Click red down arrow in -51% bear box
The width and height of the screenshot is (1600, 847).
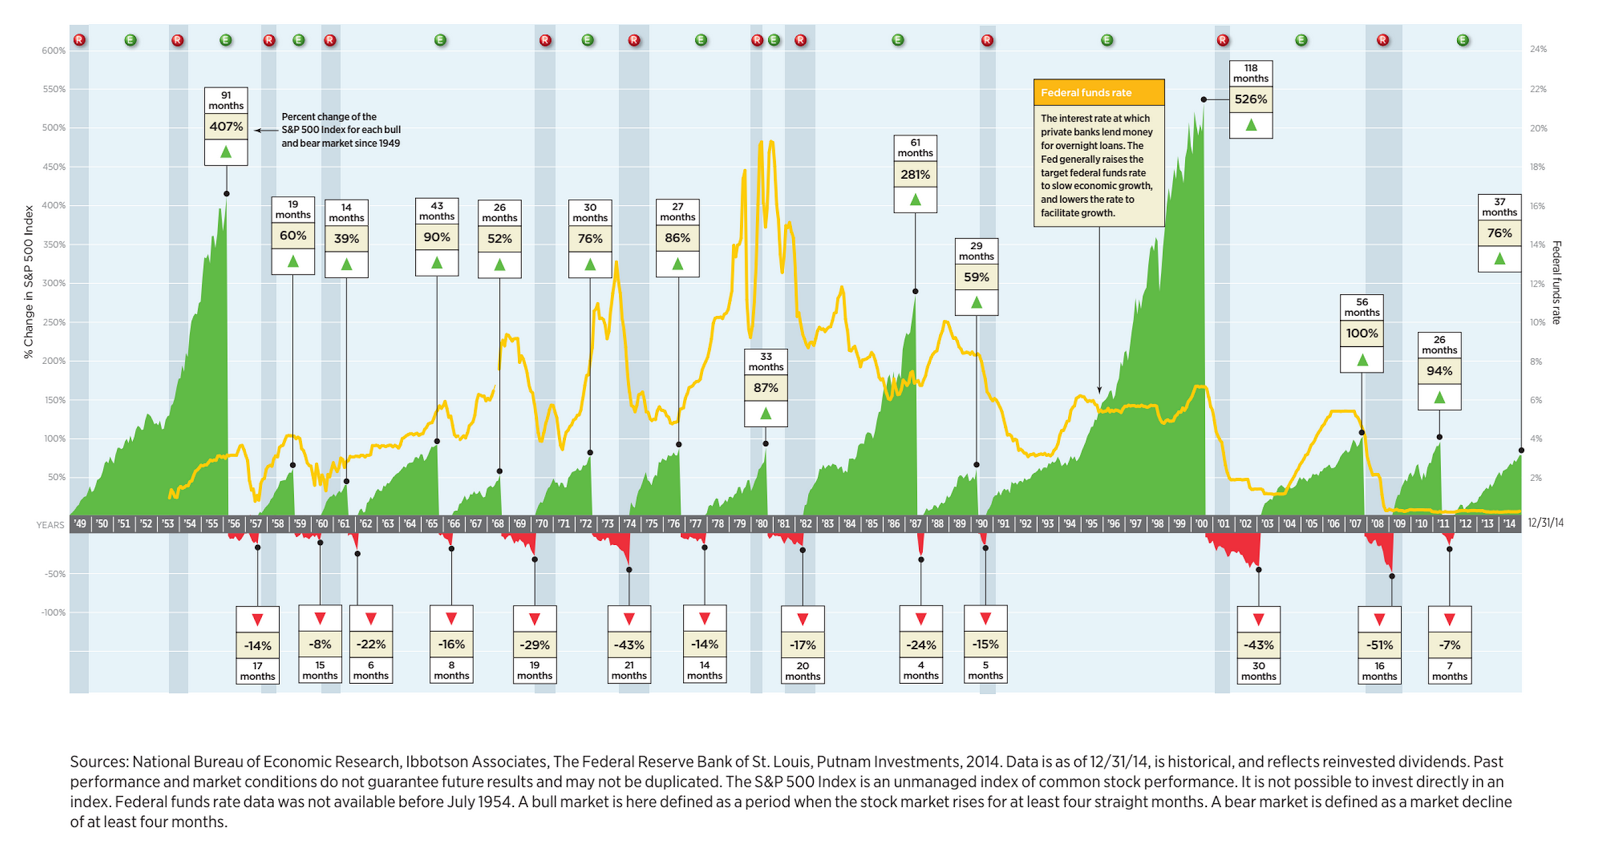click(1380, 619)
